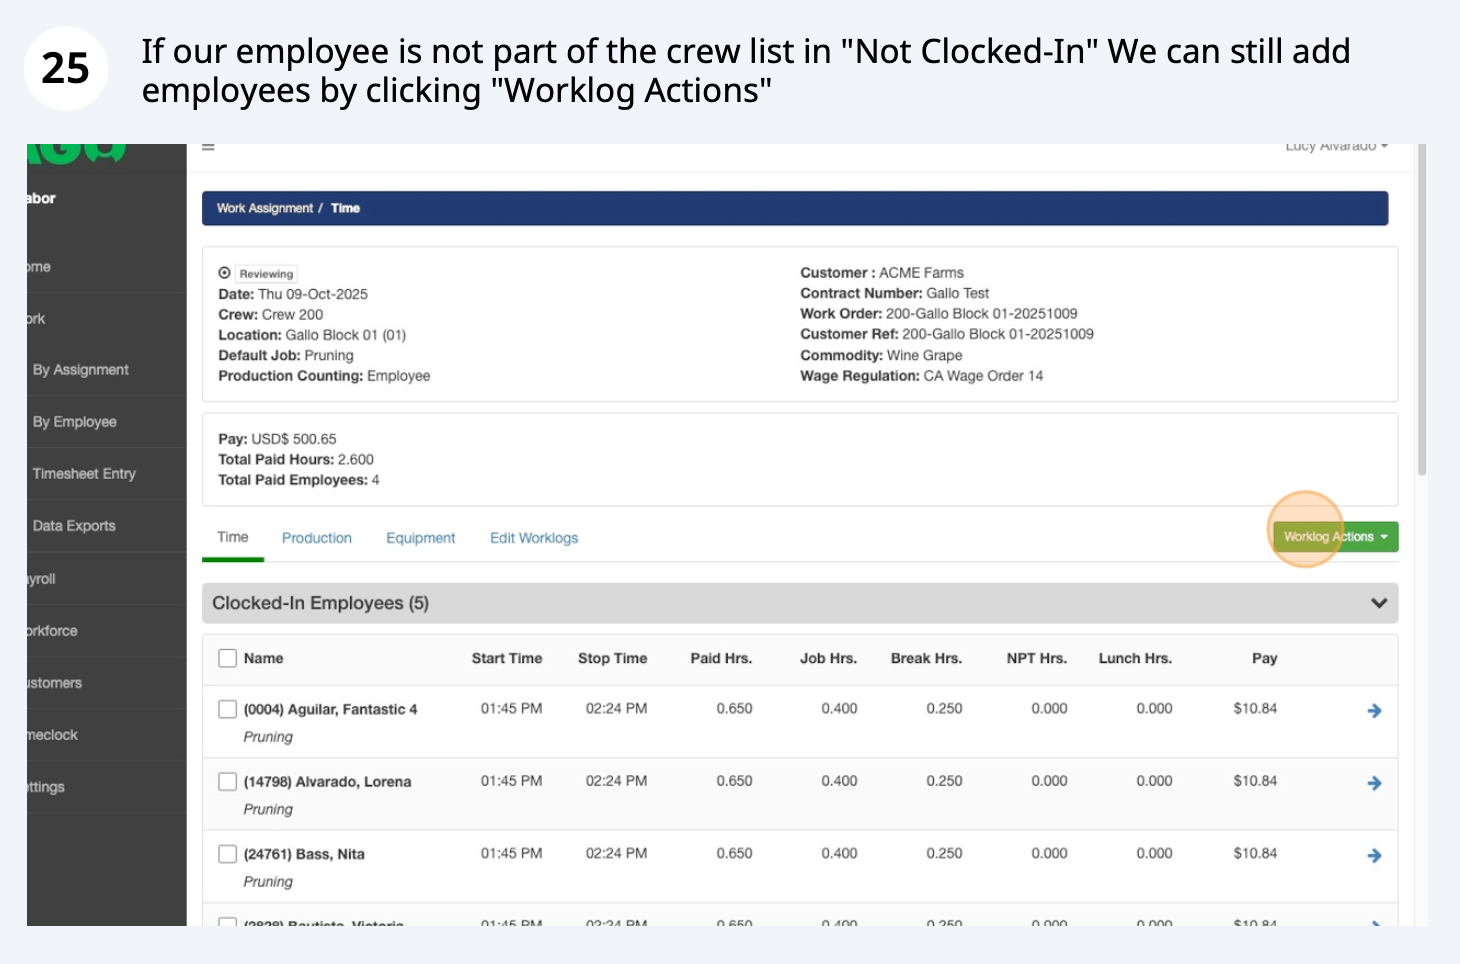Check the Alvarado, Lorena checkbox
1460x964 pixels.
pos(228,781)
